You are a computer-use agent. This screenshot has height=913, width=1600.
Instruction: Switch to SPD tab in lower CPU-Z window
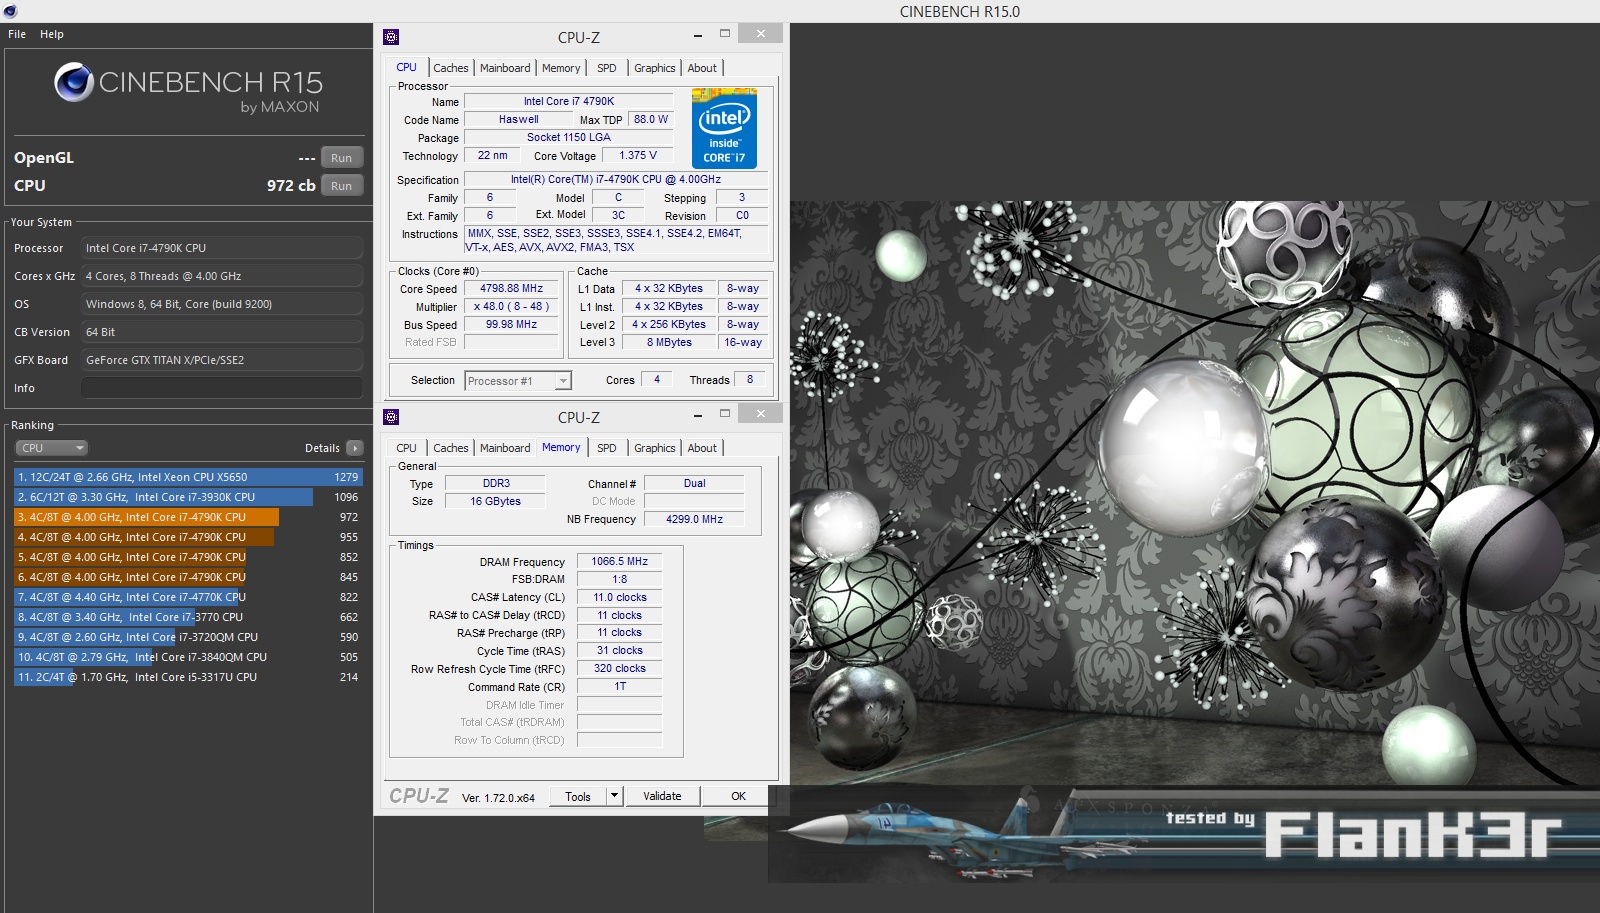click(x=607, y=448)
